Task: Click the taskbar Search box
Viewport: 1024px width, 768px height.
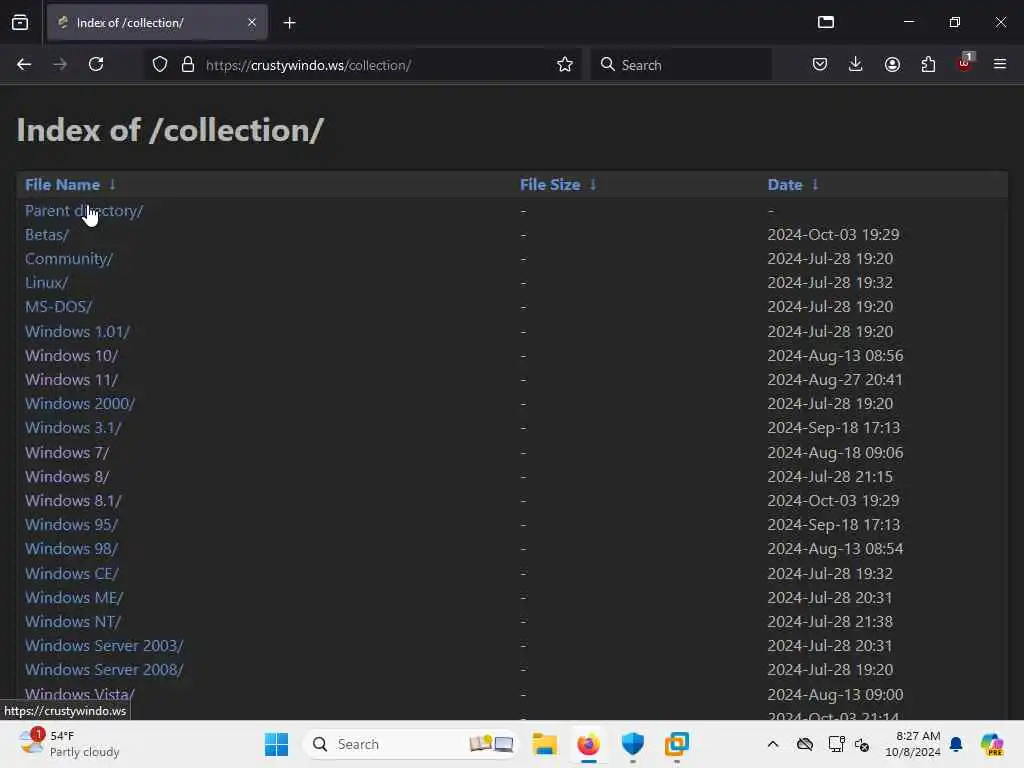Action: coord(410,744)
